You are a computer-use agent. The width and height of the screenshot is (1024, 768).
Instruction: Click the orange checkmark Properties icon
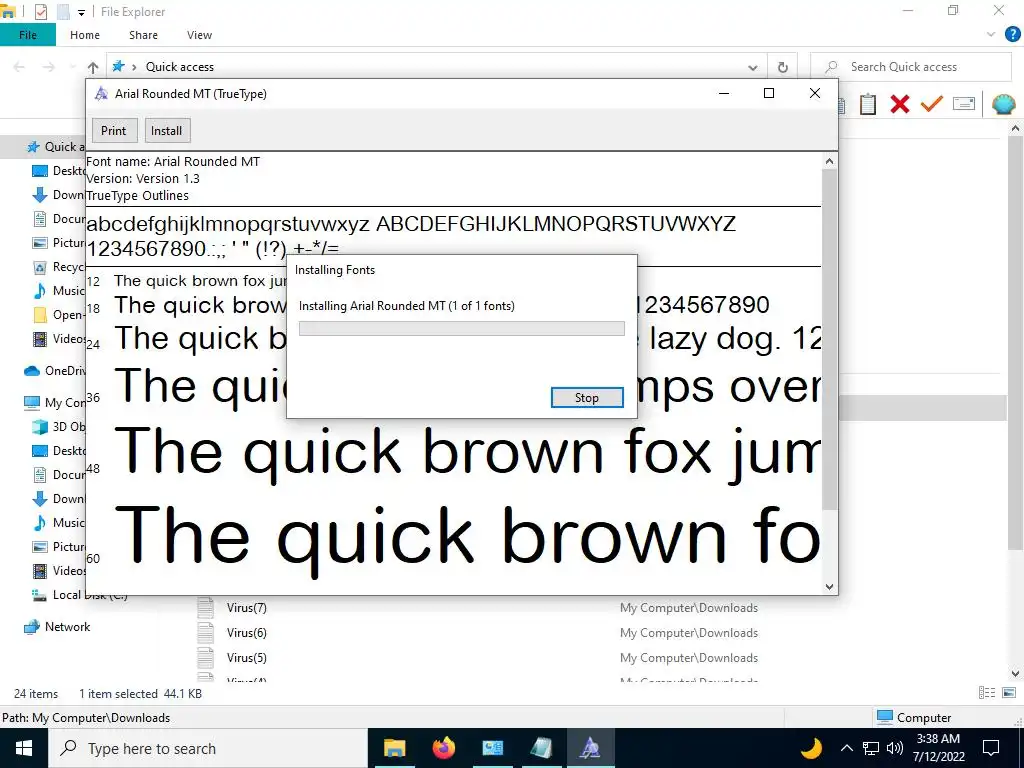click(931, 103)
